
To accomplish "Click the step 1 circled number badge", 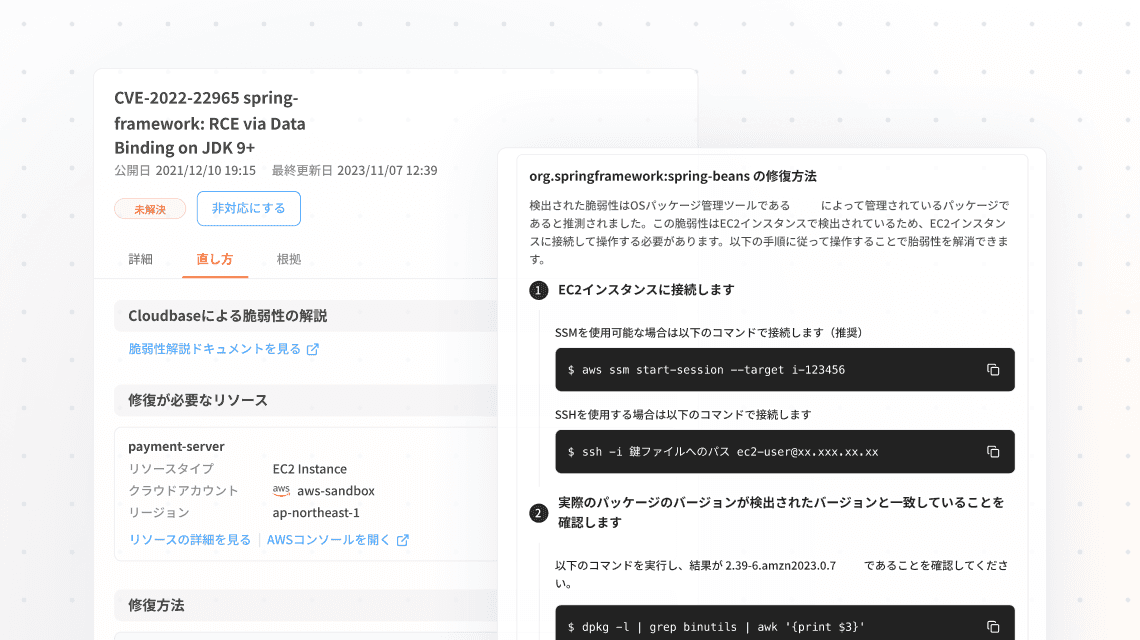I will click(x=539, y=289).
